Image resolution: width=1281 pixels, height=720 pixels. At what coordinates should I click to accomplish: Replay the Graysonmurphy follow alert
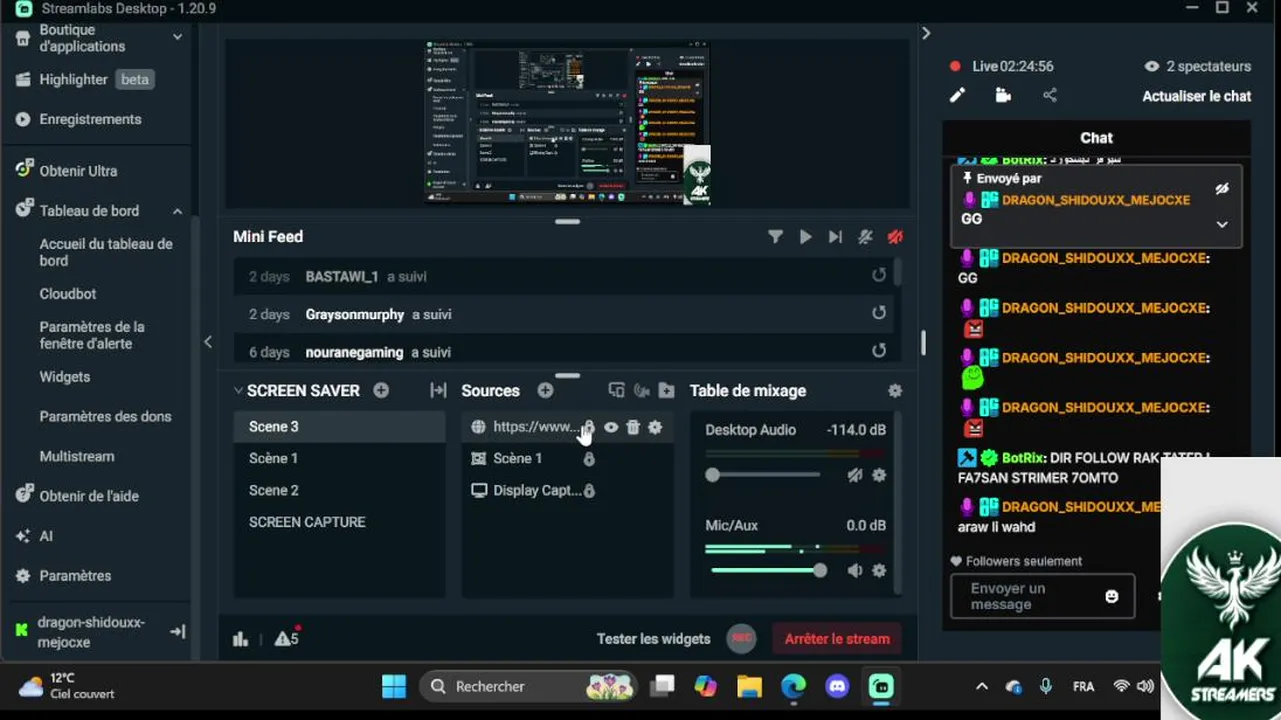(878, 313)
